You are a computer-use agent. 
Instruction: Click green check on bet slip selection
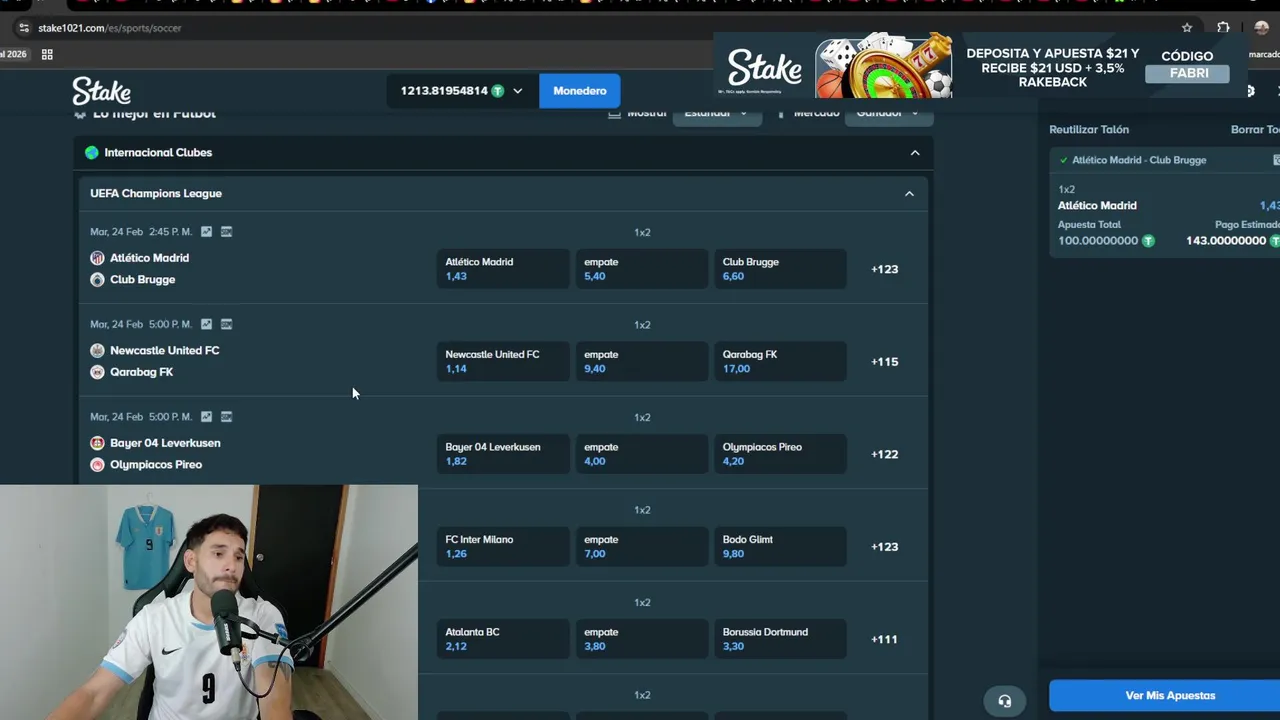(1063, 160)
